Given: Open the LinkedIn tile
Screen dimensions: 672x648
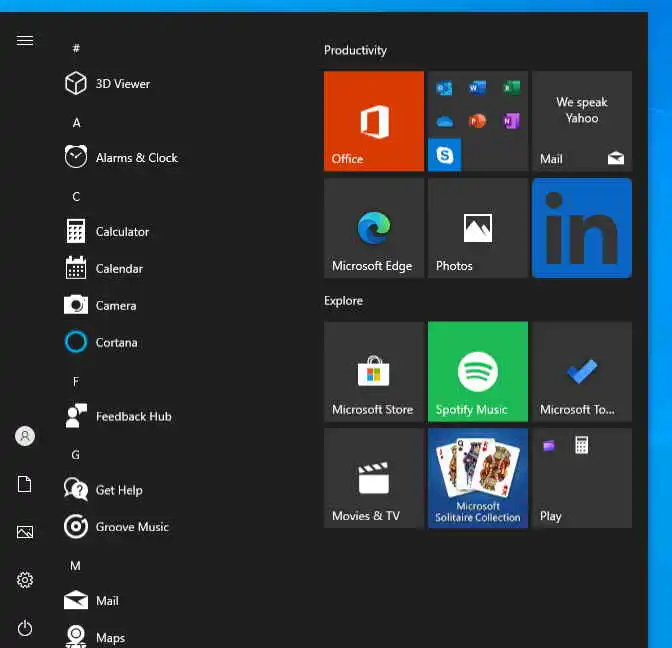Looking at the screenshot, I should (582, 228).
